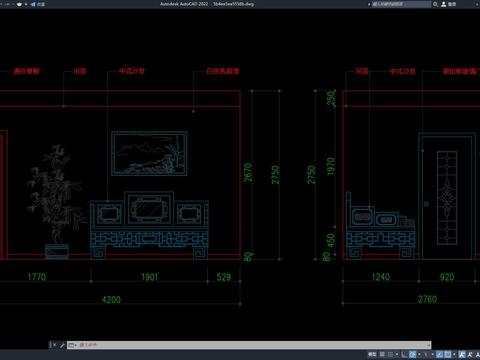Open the command line customize wrench icon
The height and width of the screenshot is (360, 480).
pos(62,345)
